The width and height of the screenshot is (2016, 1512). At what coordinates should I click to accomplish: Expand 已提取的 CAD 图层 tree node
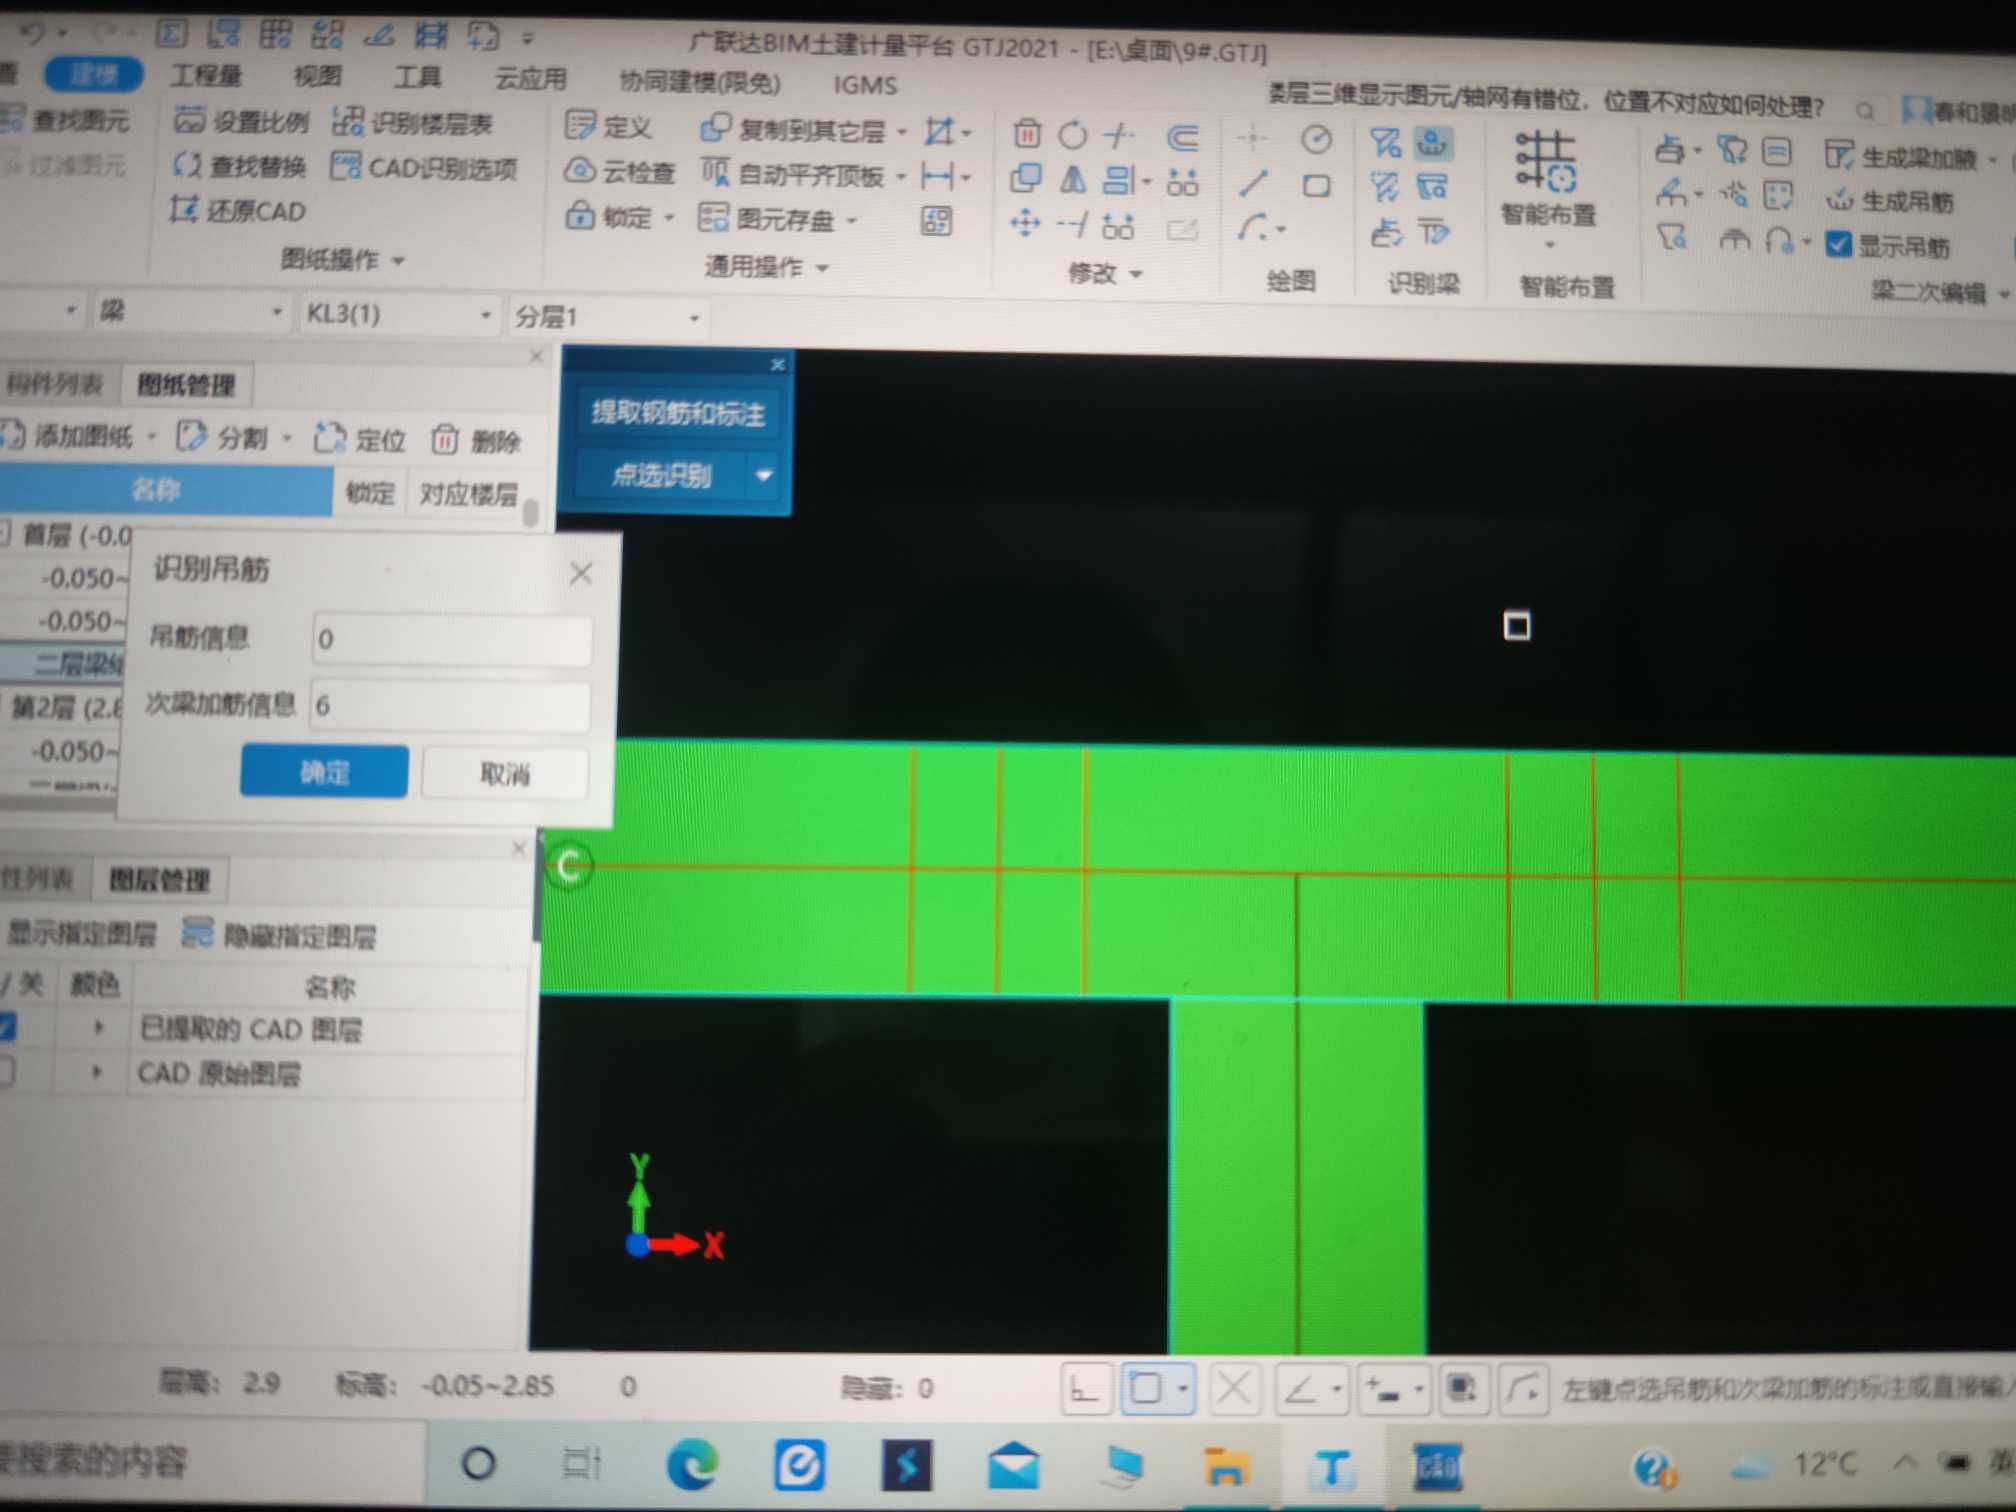[x=98, y=1027]
